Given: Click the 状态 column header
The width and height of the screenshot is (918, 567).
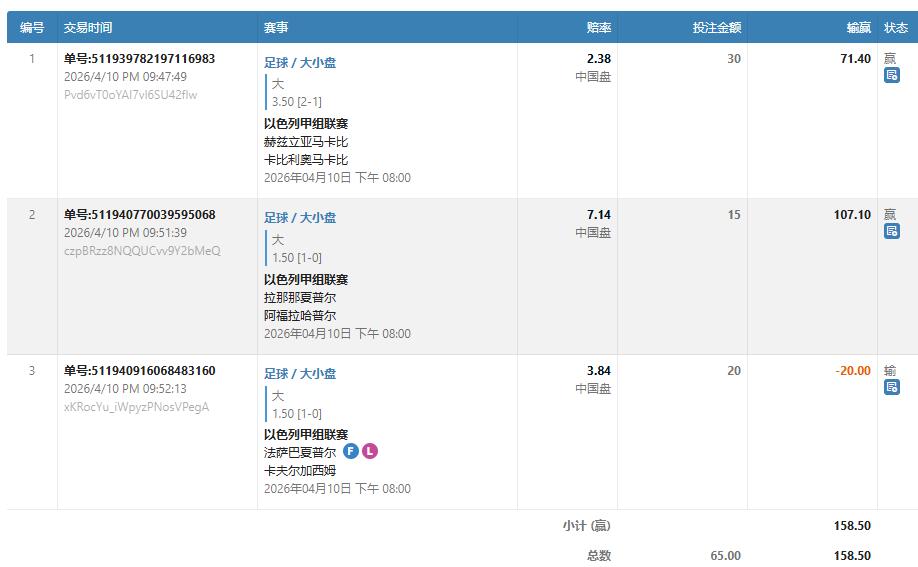Looking at the screenshot, I should pos(896,28).
